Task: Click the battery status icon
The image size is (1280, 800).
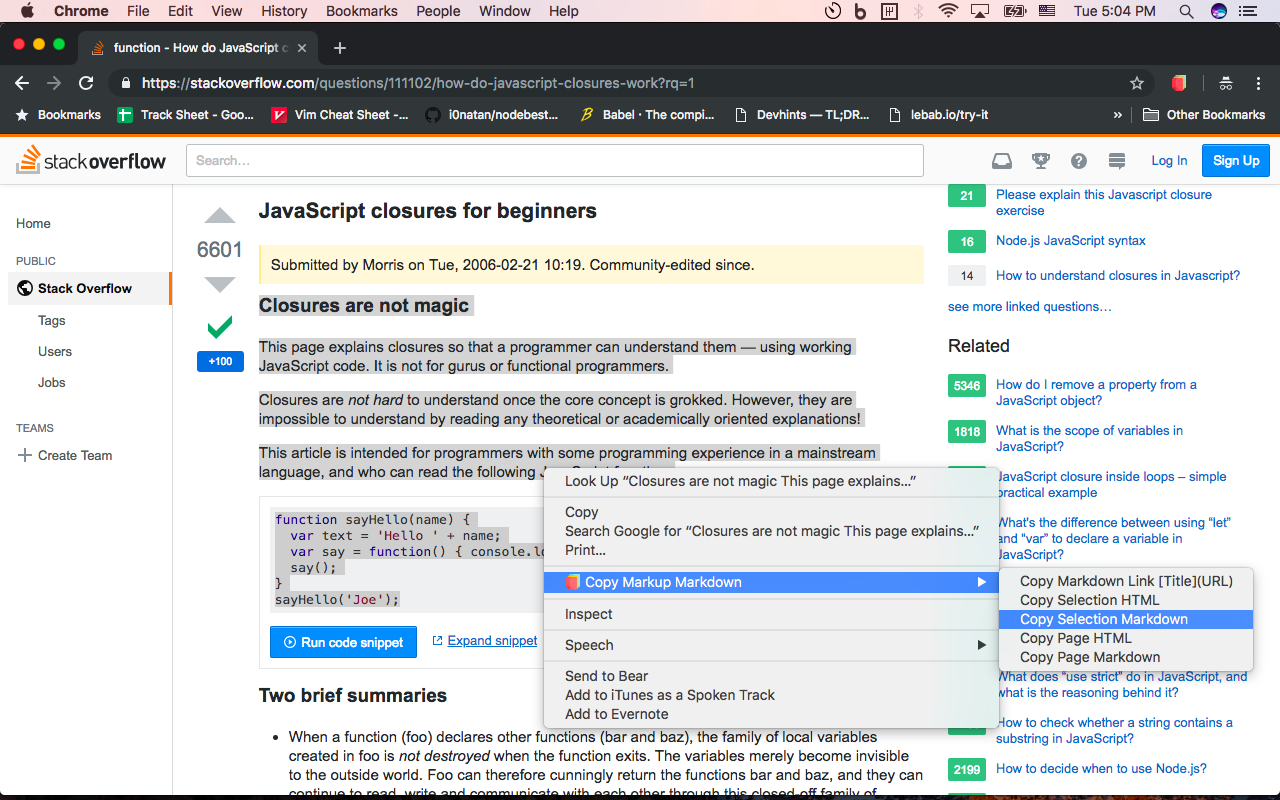Action: [1014, 11]
